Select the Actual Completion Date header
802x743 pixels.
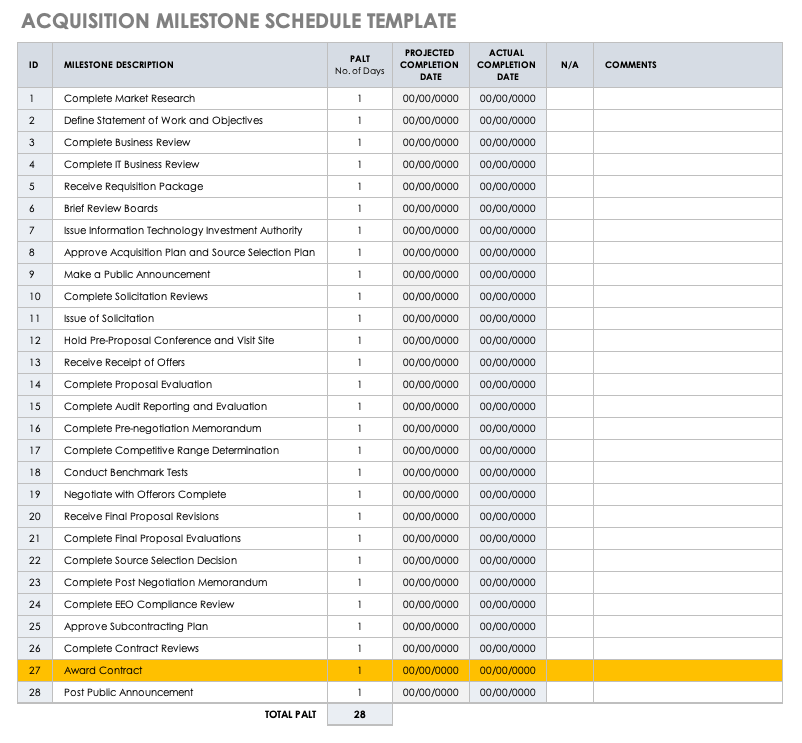[x=507, y=65]
